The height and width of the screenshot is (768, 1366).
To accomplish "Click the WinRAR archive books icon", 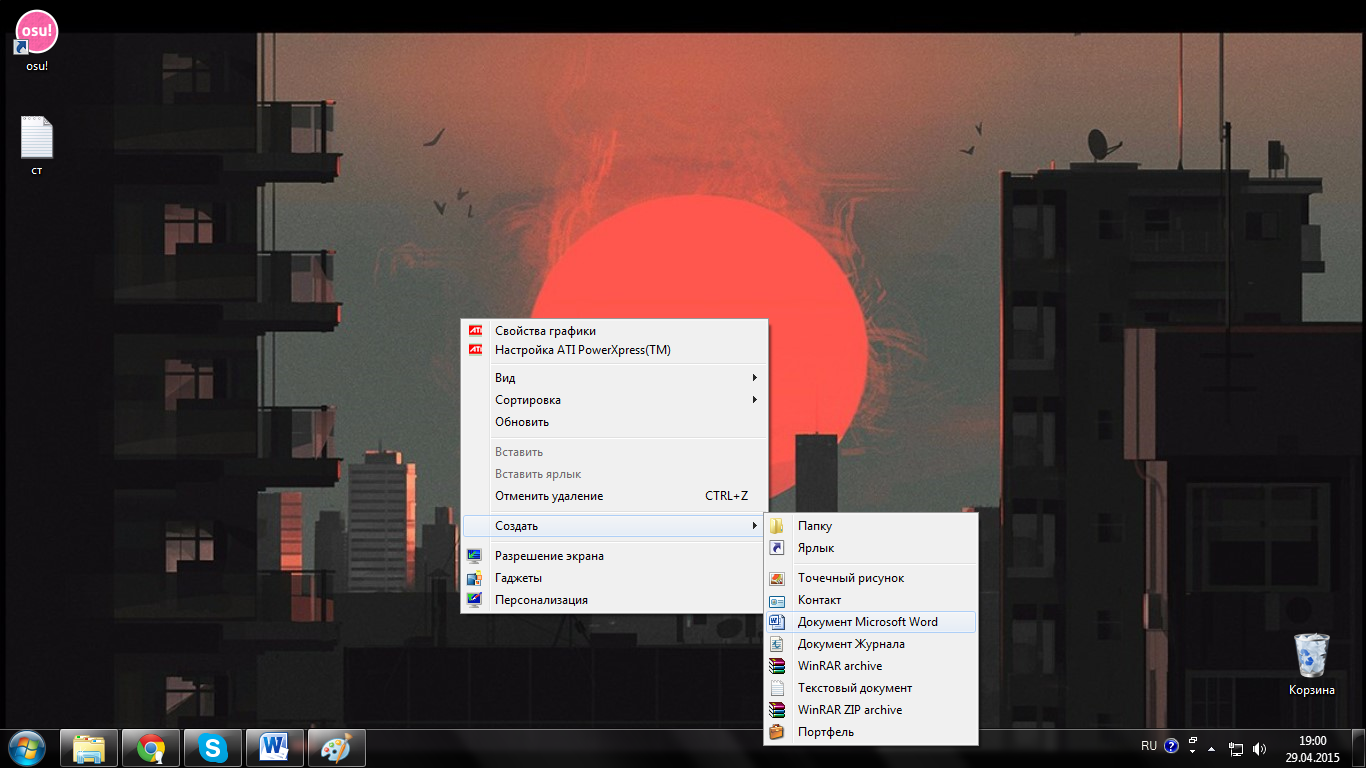I will pos(777,666).
